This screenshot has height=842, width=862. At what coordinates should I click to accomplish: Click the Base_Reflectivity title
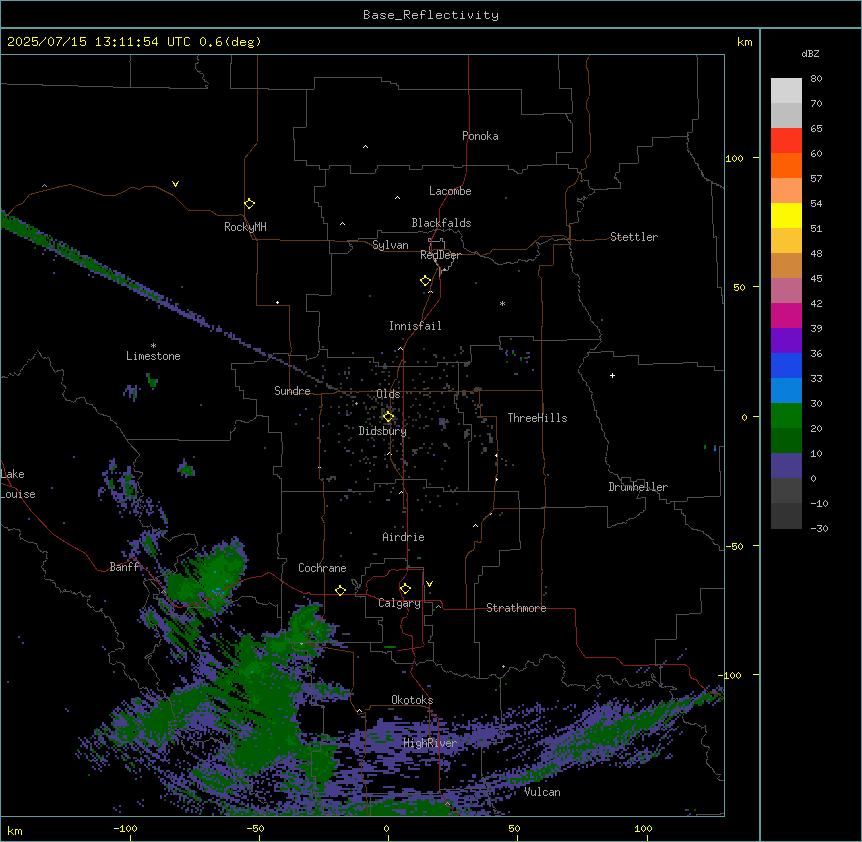point(431,15)
